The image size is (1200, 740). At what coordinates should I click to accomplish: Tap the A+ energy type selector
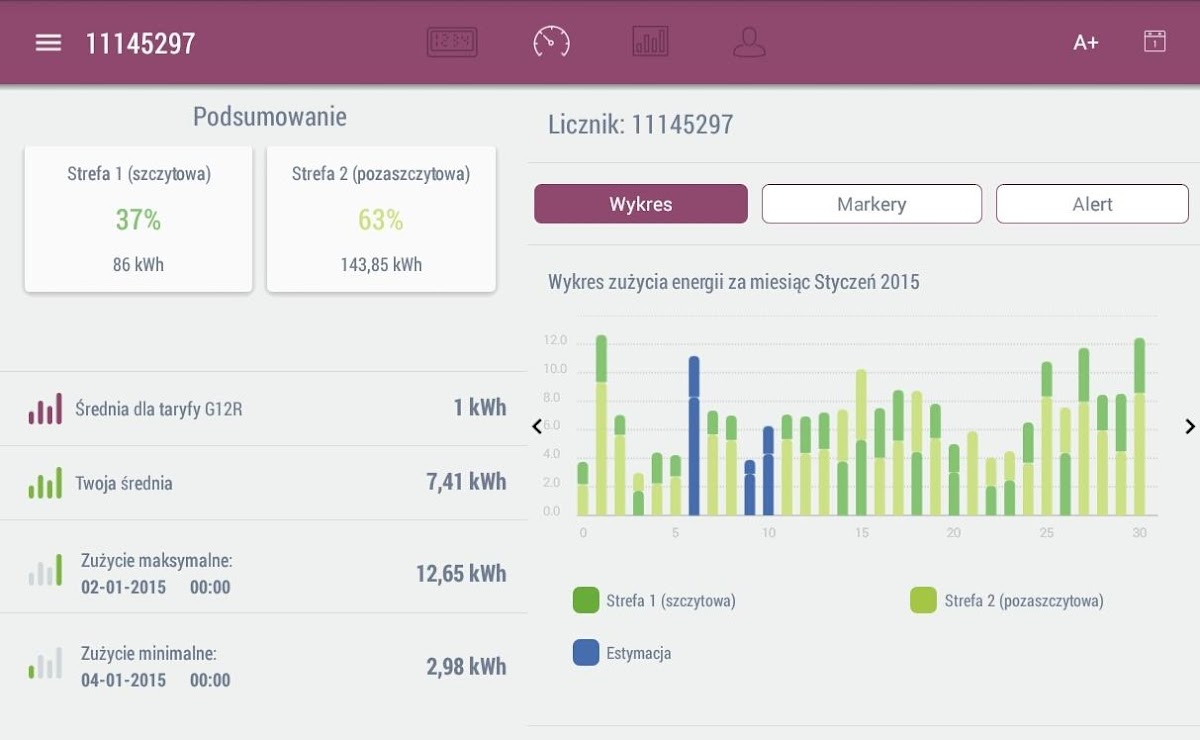[1086, 43]
